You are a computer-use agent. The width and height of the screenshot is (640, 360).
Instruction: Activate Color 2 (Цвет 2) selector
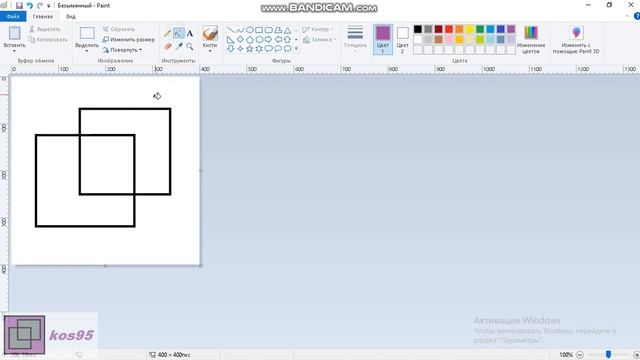coord(402,39)
